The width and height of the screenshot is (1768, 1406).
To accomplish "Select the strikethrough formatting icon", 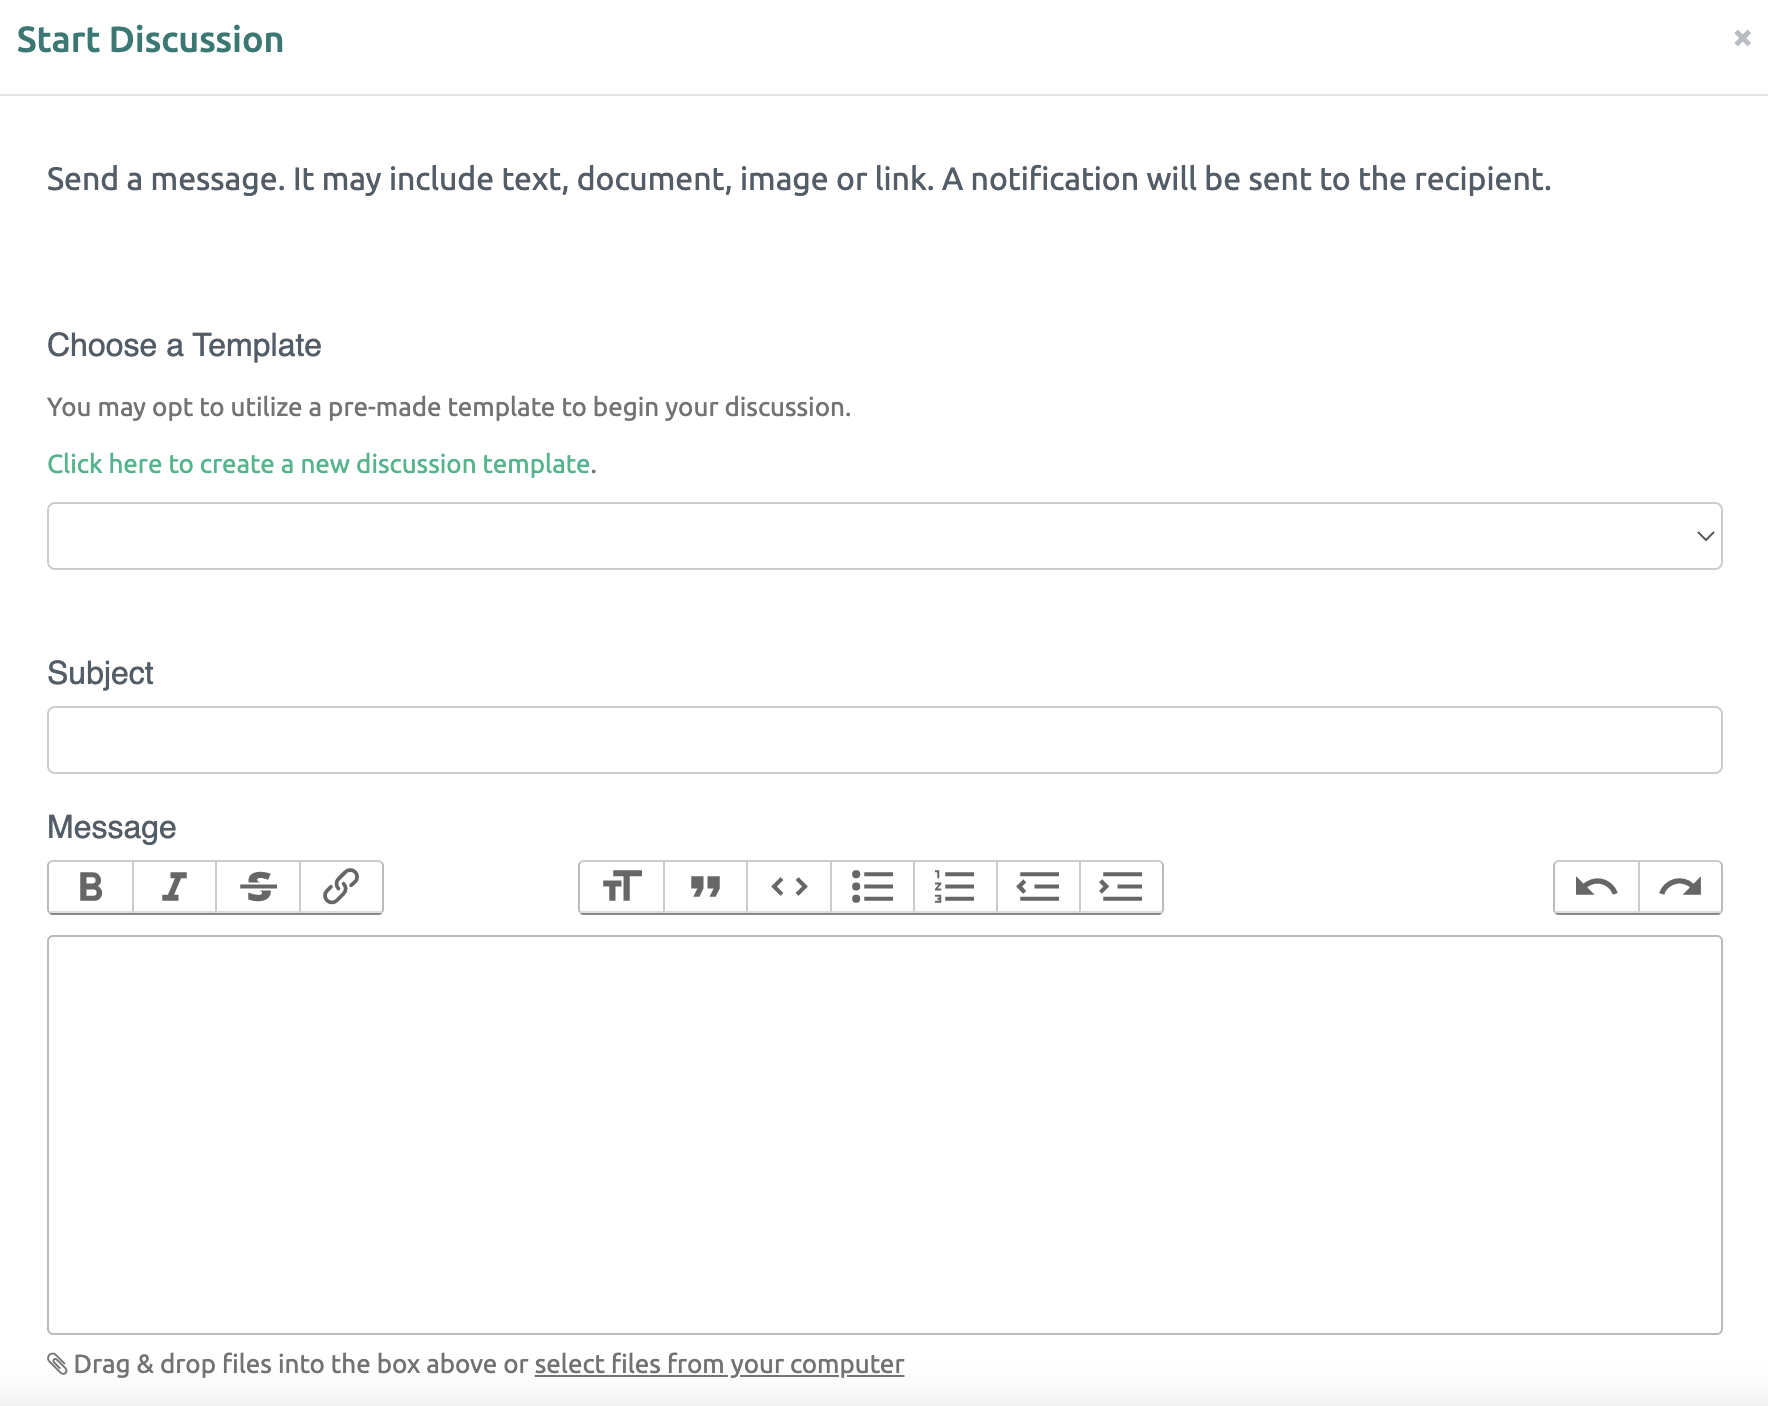I will point(257,886).
